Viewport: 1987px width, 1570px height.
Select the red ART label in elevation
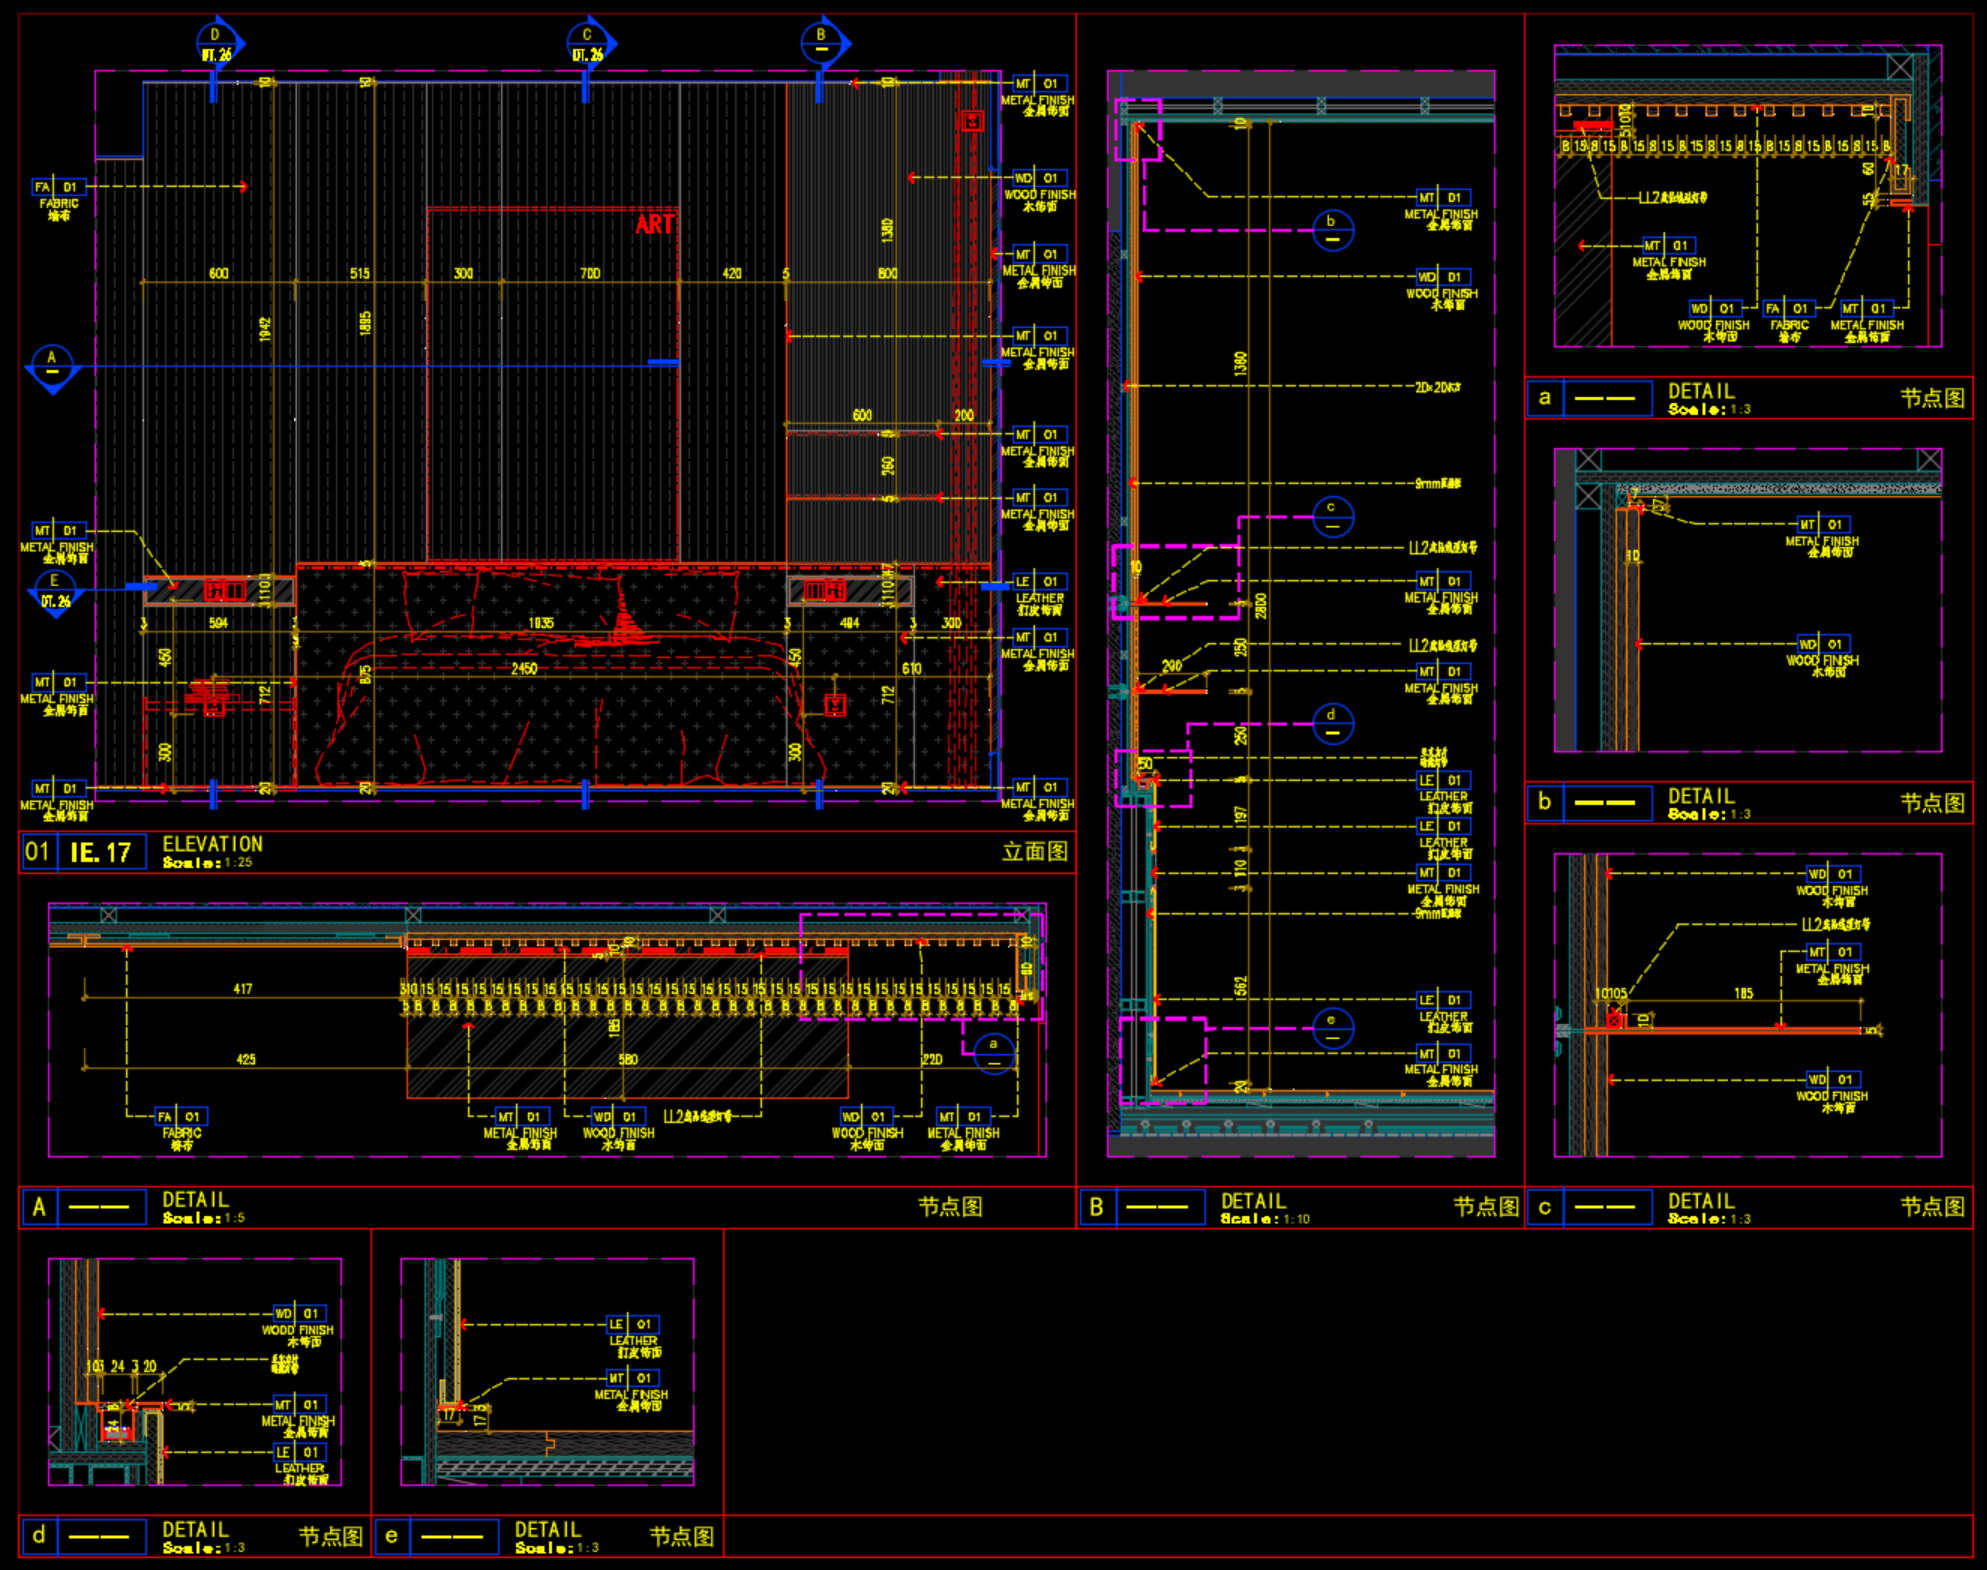(x=655, y=225)
